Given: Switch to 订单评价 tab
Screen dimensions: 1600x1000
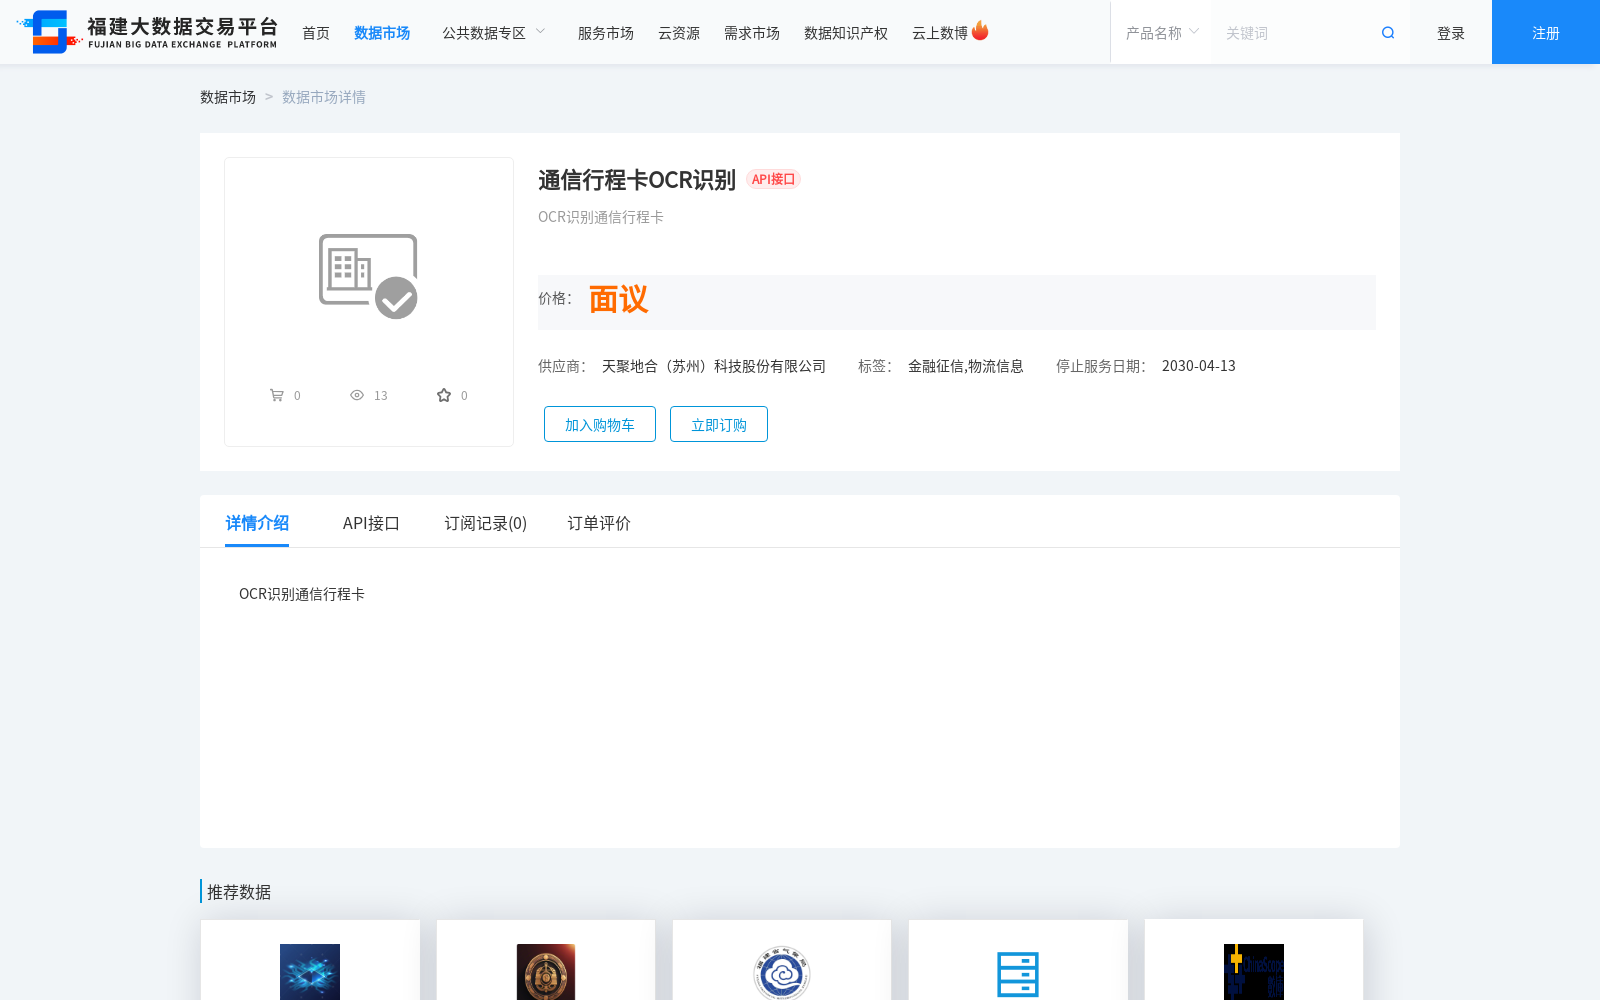Looking at the screenshot, I should pos(599,523).
